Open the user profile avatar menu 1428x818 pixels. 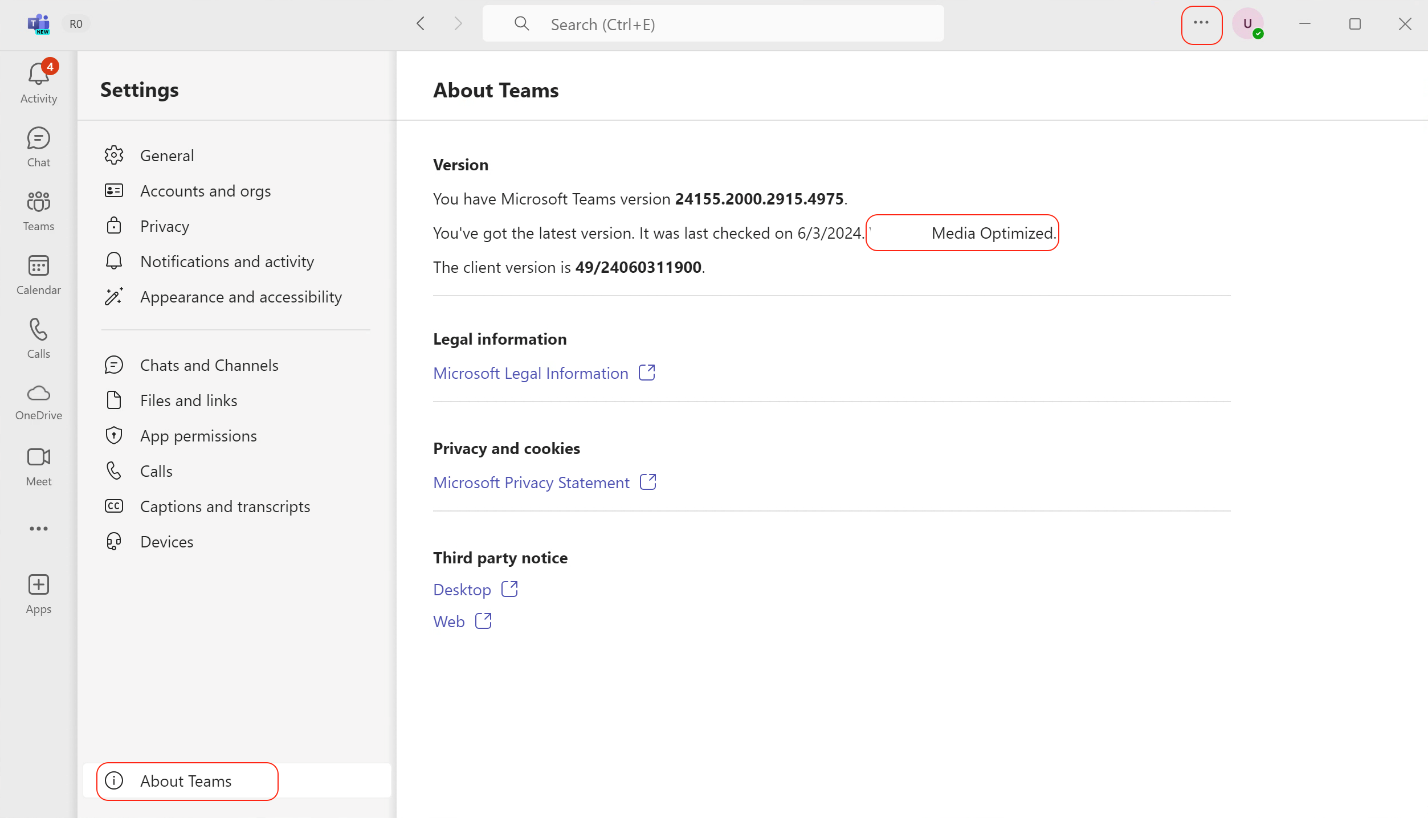click(x=1247, y=24)
